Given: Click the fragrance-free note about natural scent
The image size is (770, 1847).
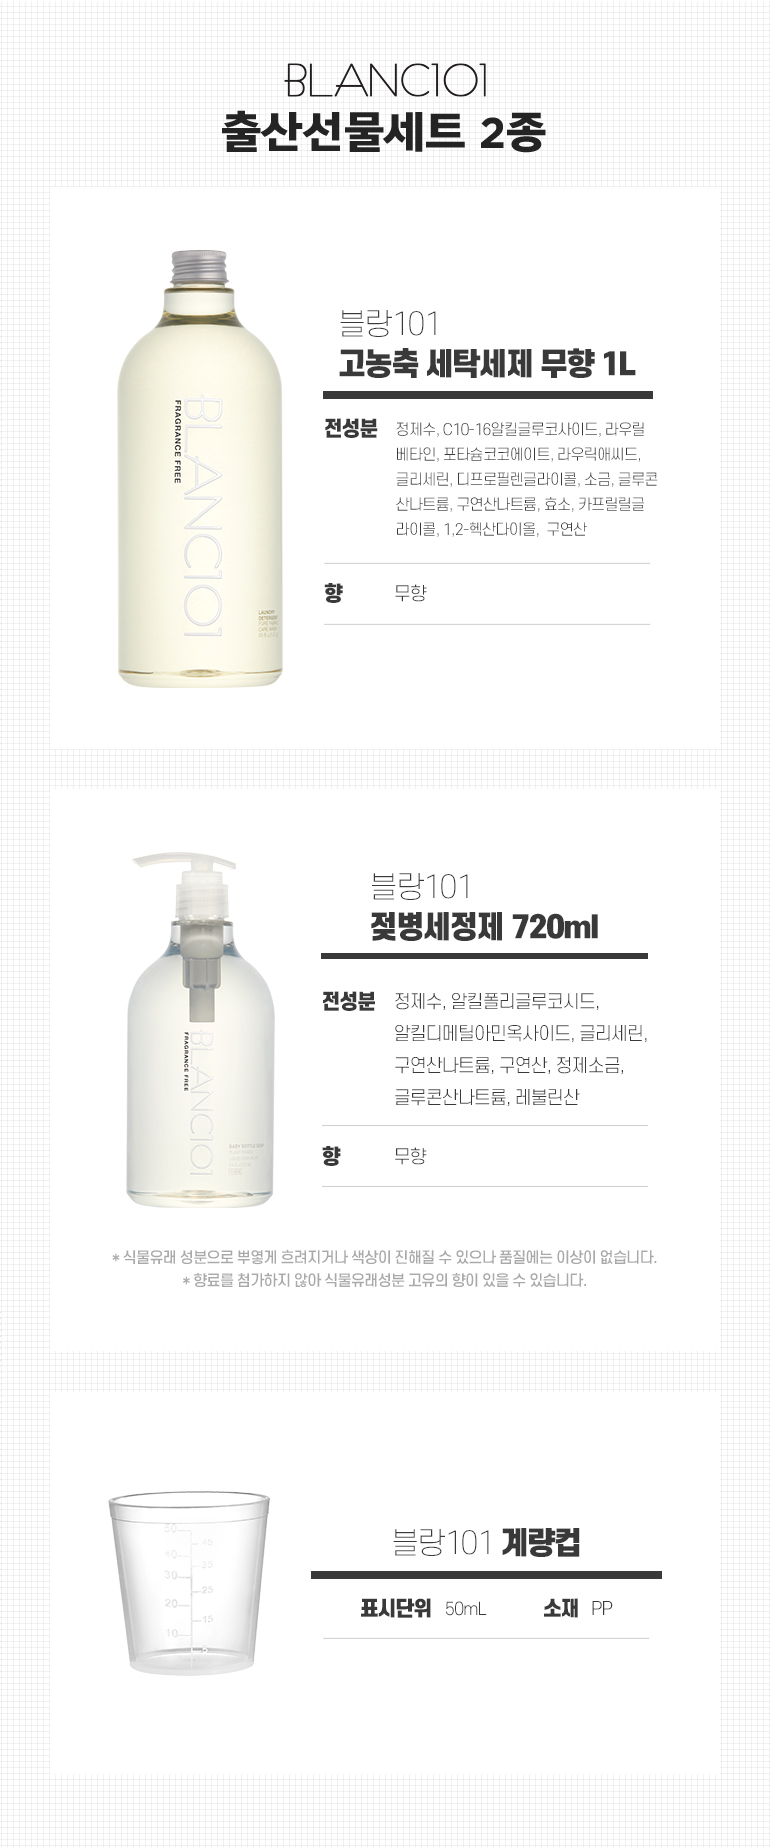Looking at the screenshot, I should [384, 1280].
